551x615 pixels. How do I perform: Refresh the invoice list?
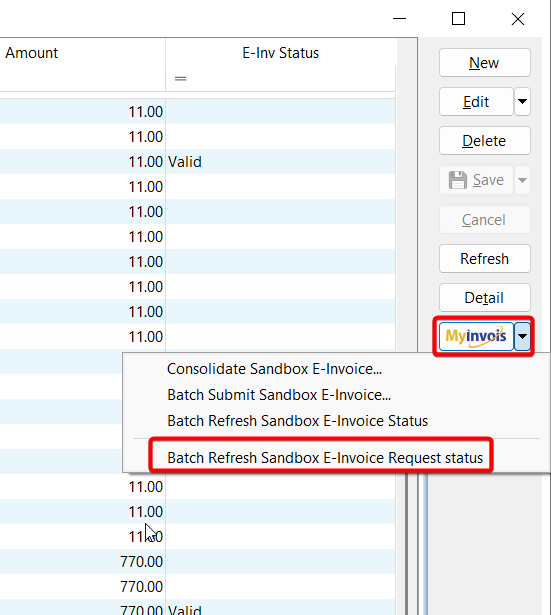pos(485,259)
